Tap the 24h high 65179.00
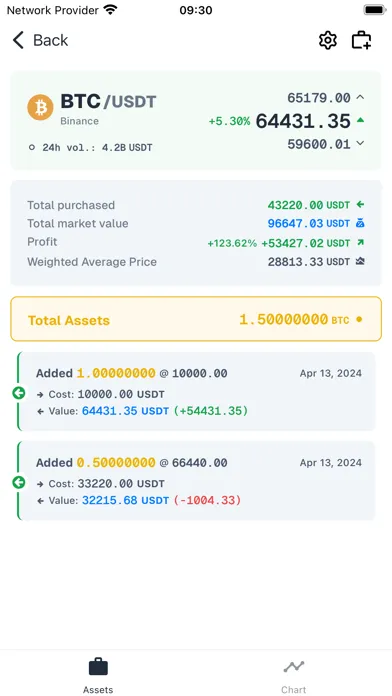This screenshot has height=696, width=392. [319, 97]
